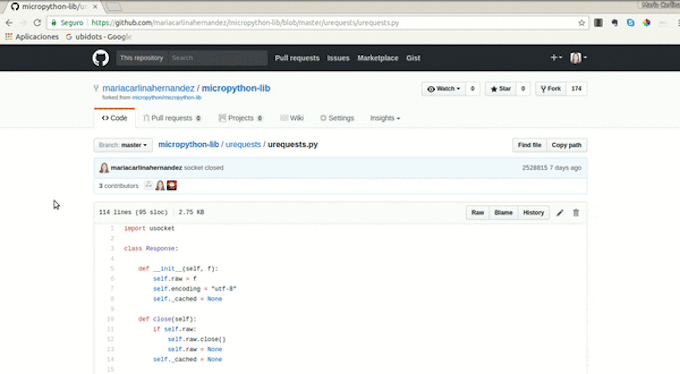The height and width of the screenshot is (374, 680).
Task: Switch to the Settings tab
Action: pyautogui.click(x=337, y=118)
